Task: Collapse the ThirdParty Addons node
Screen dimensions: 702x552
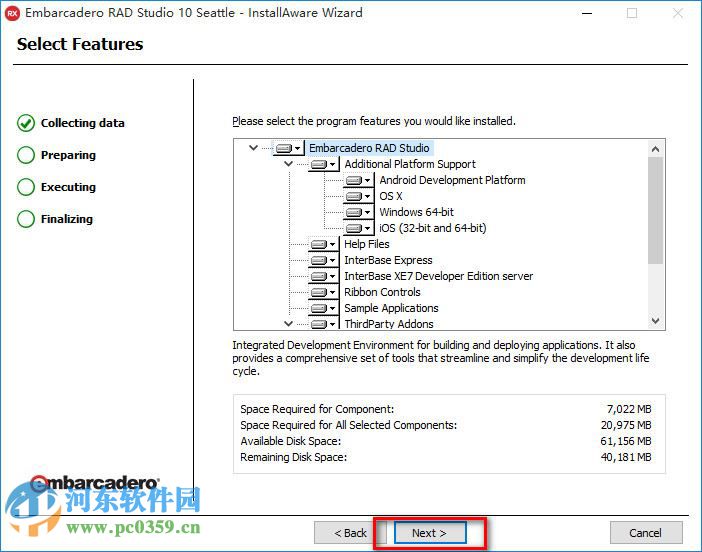Action: 289,323
